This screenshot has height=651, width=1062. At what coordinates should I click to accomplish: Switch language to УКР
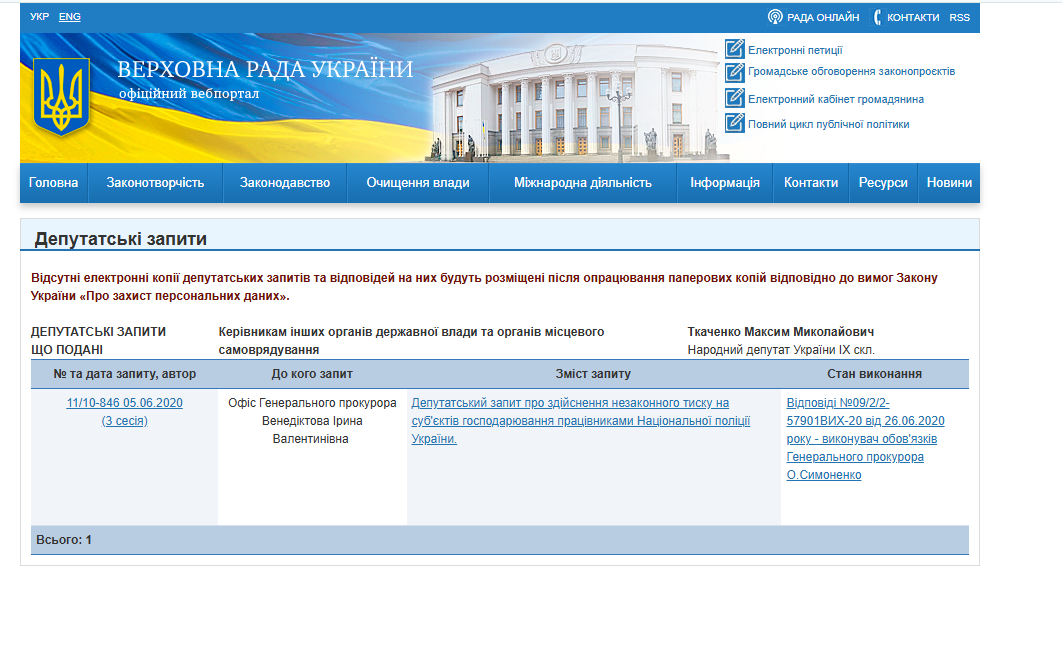click(x=39, y=16)
